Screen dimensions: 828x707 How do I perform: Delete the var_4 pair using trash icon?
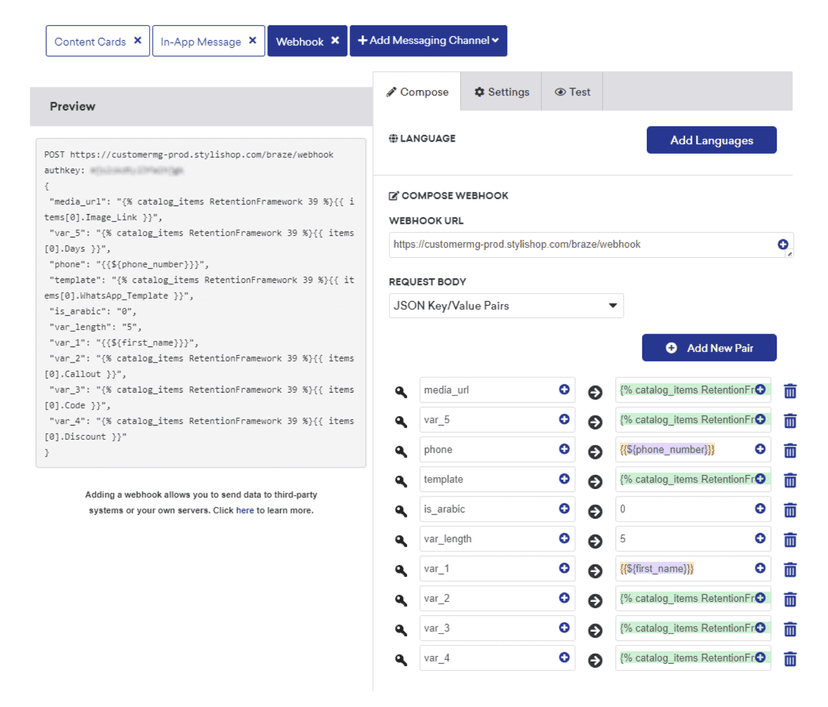point(789,658)
